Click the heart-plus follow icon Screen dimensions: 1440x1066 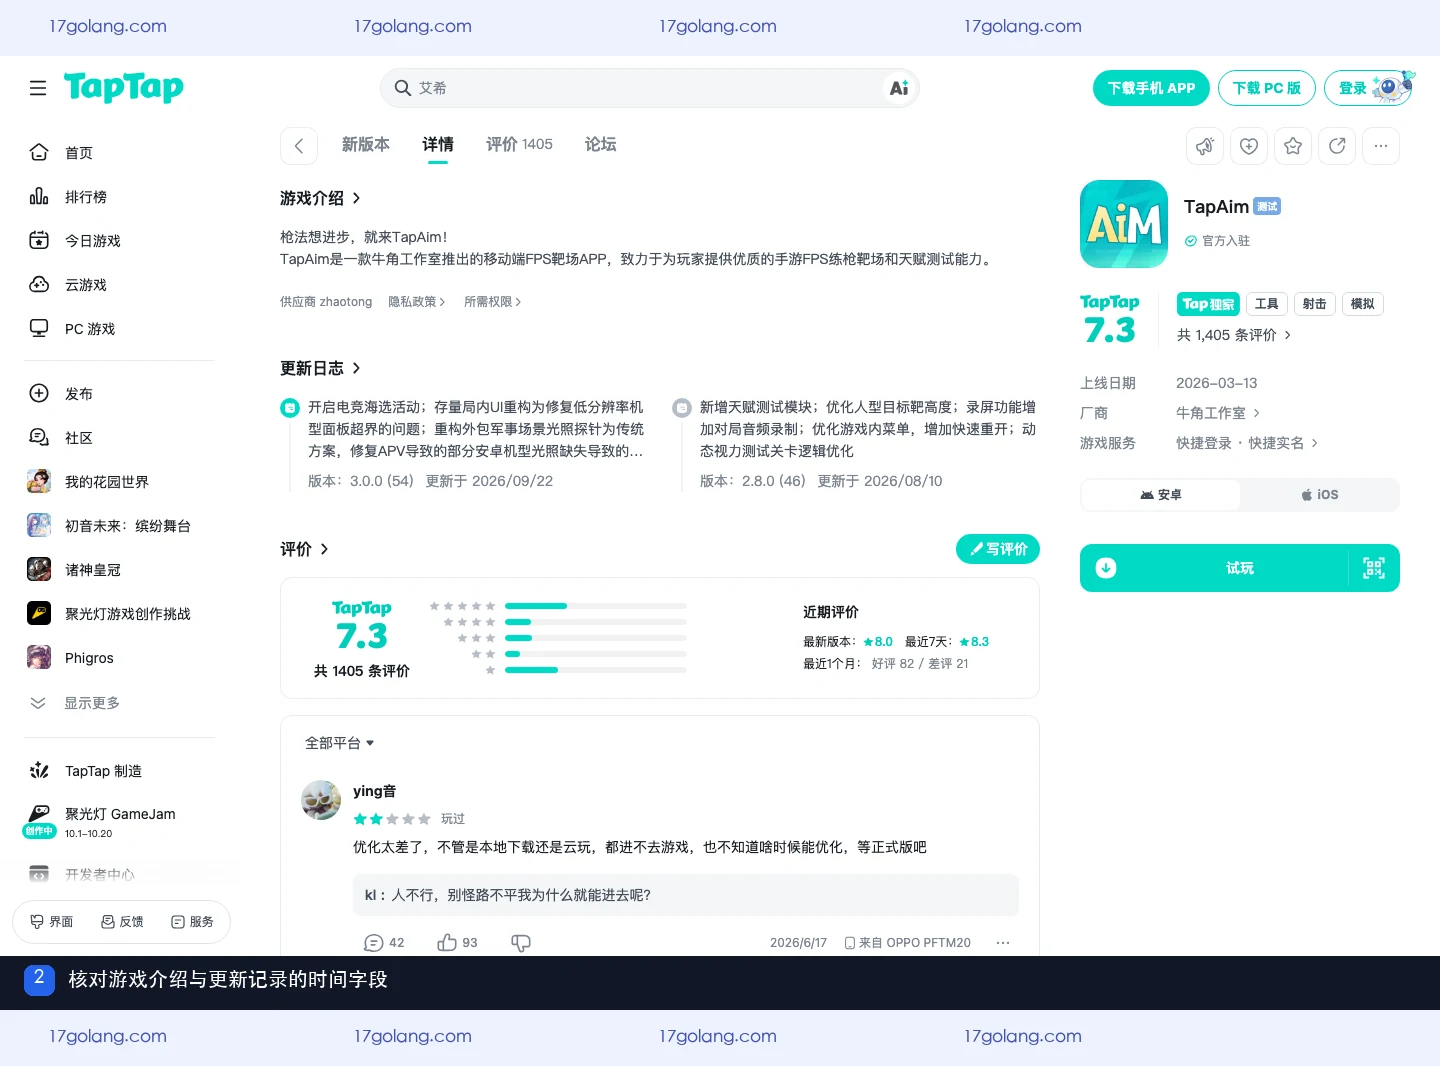tap(1249, 146)
